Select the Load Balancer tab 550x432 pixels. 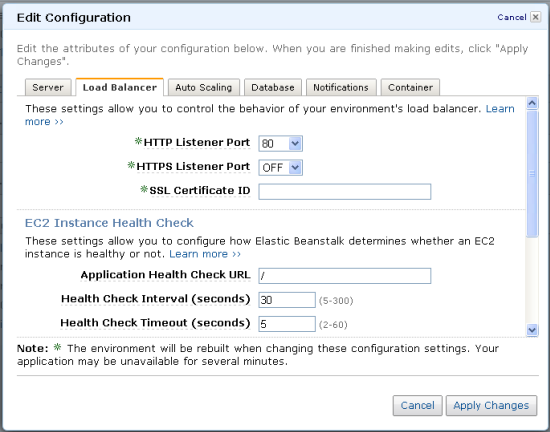click(x=120, y=87)
